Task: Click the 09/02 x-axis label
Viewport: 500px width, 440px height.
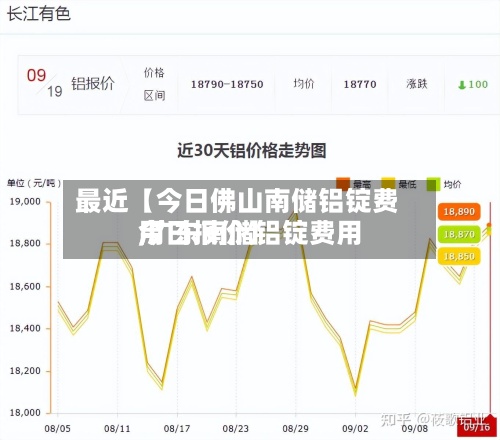Action: pos(355,428)
